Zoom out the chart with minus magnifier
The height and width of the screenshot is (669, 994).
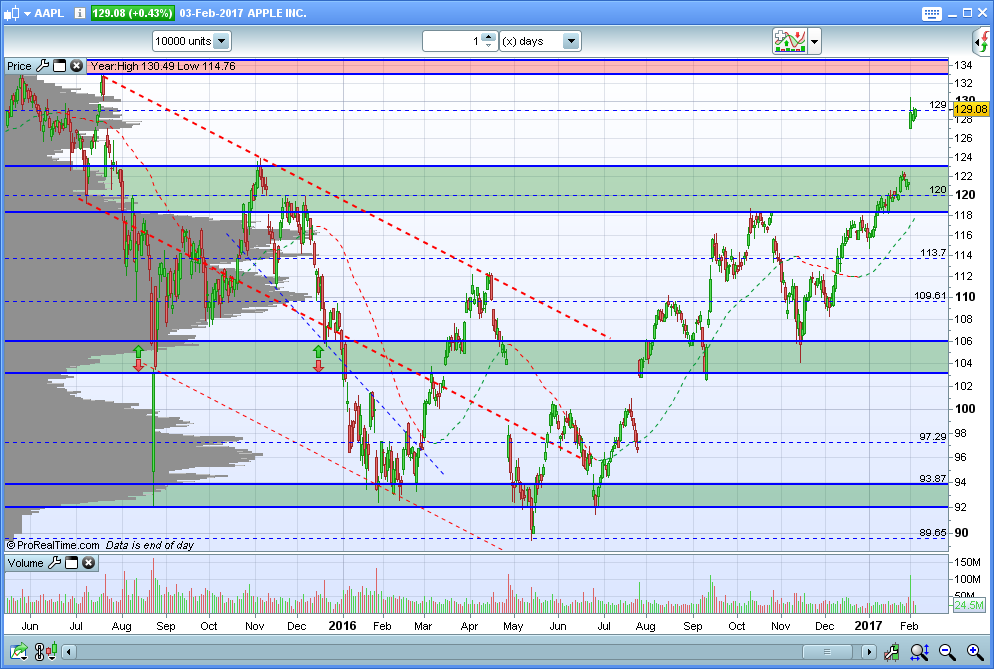point(947,651)
